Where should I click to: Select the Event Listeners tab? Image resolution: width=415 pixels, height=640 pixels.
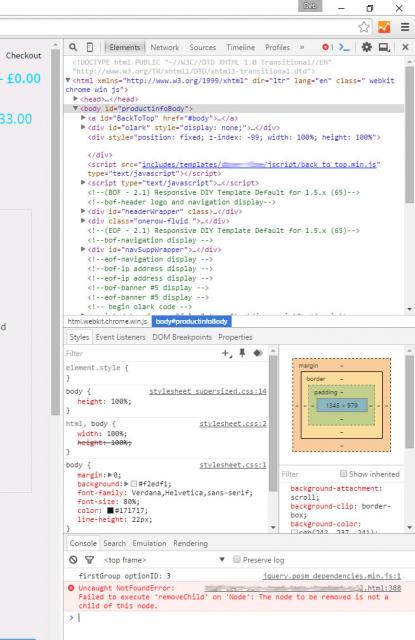point(120,337)
